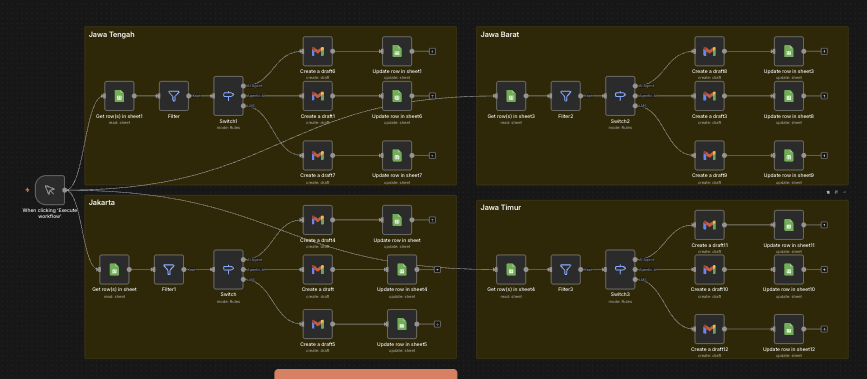Open Update row in sheet5 Sheets node
Screen dimensions: 867x379
[x=402, y=324]
